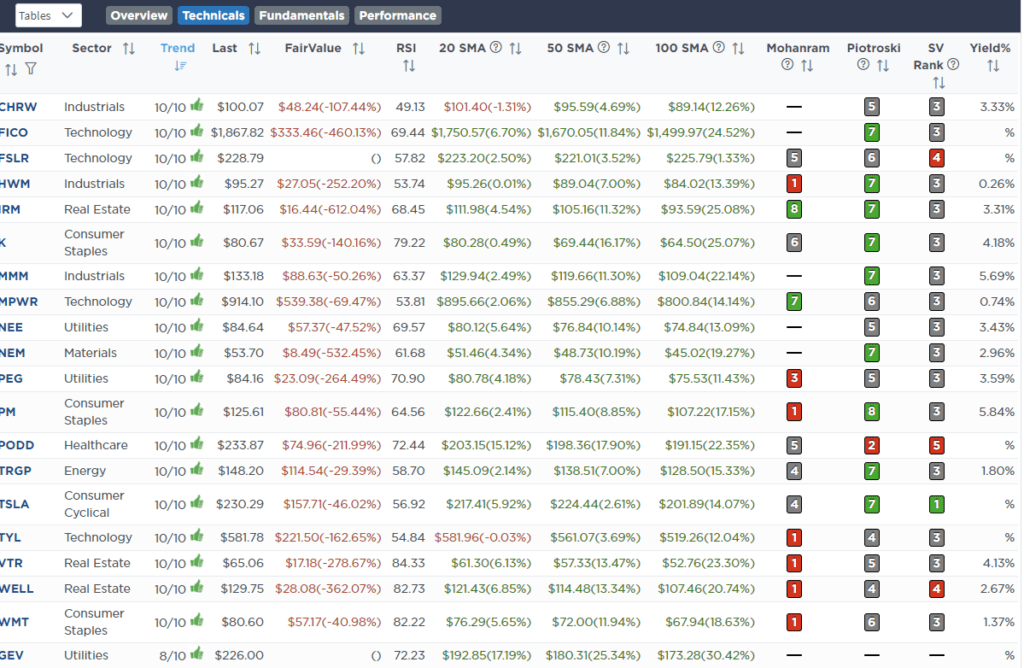
Task: Select the Technicals tab
Action: (x=213, y=16)
